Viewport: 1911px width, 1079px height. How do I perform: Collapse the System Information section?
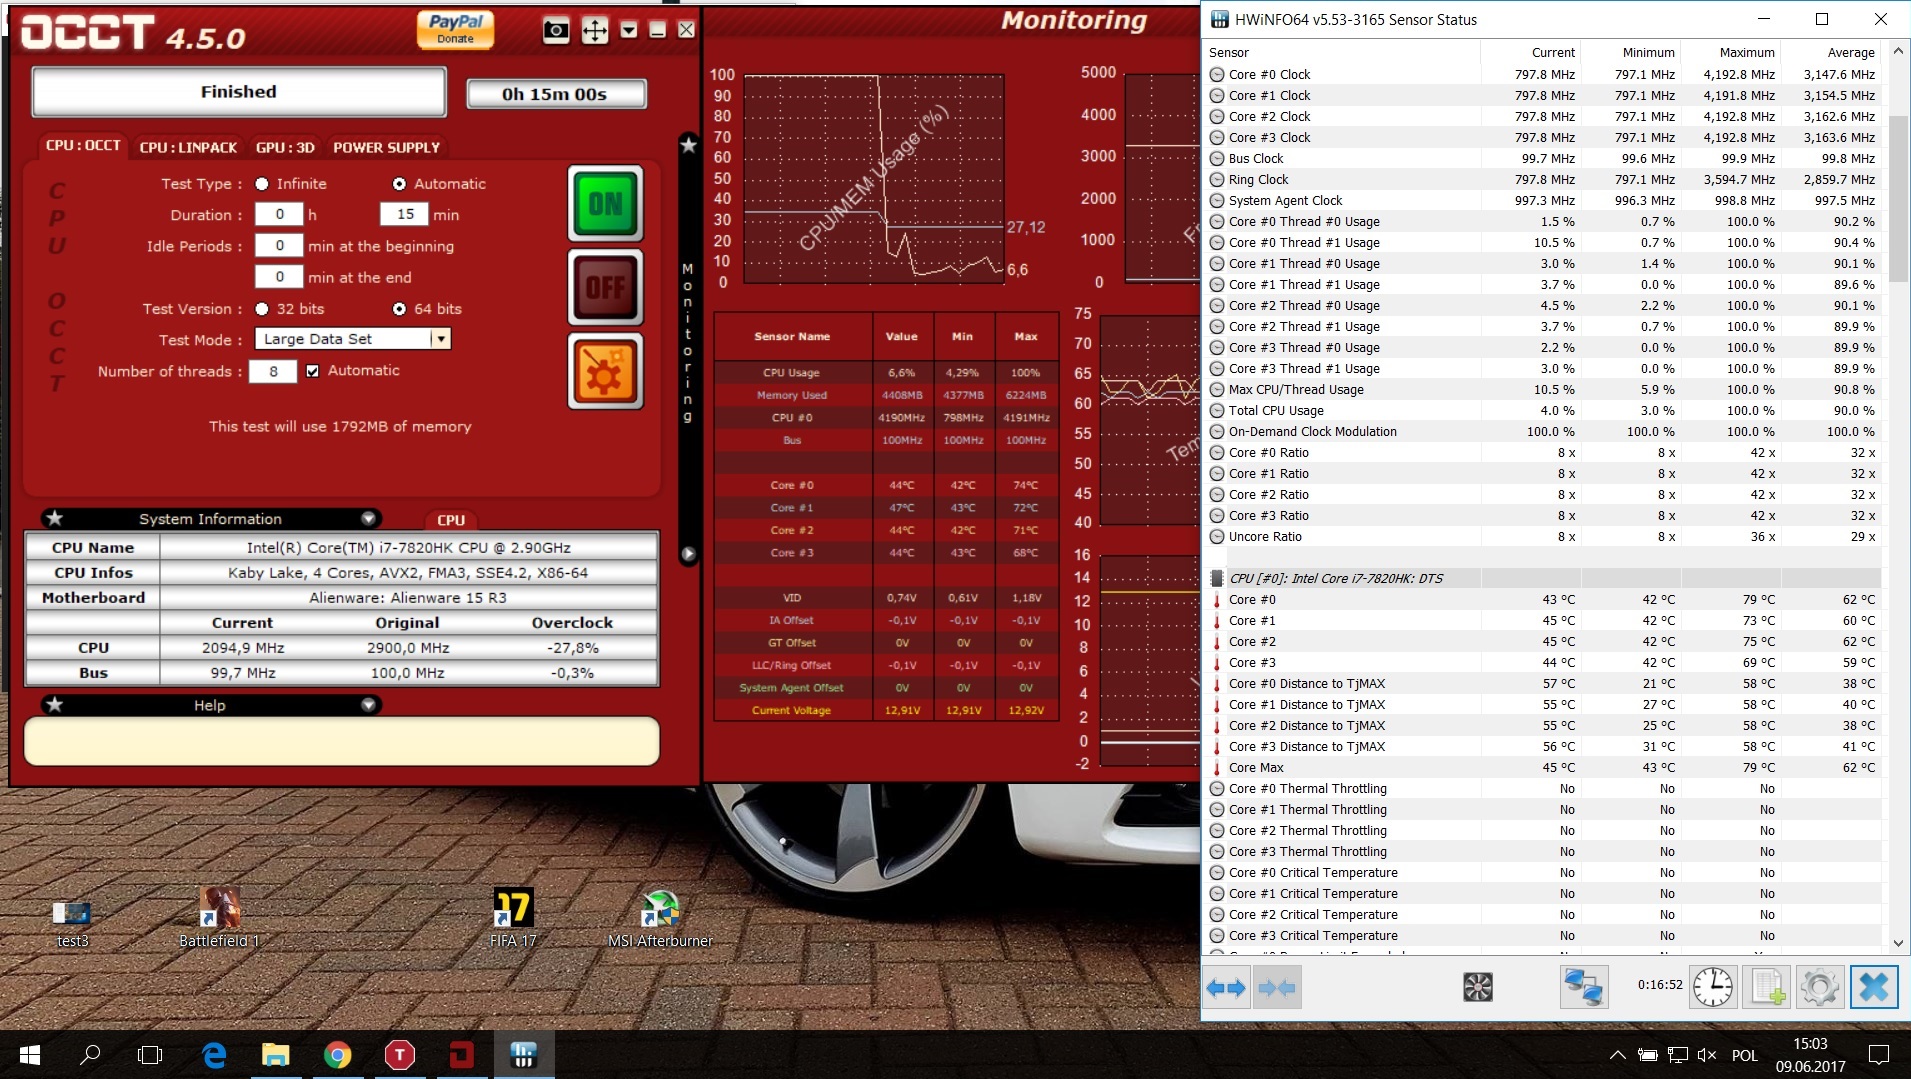coord(368,518)
